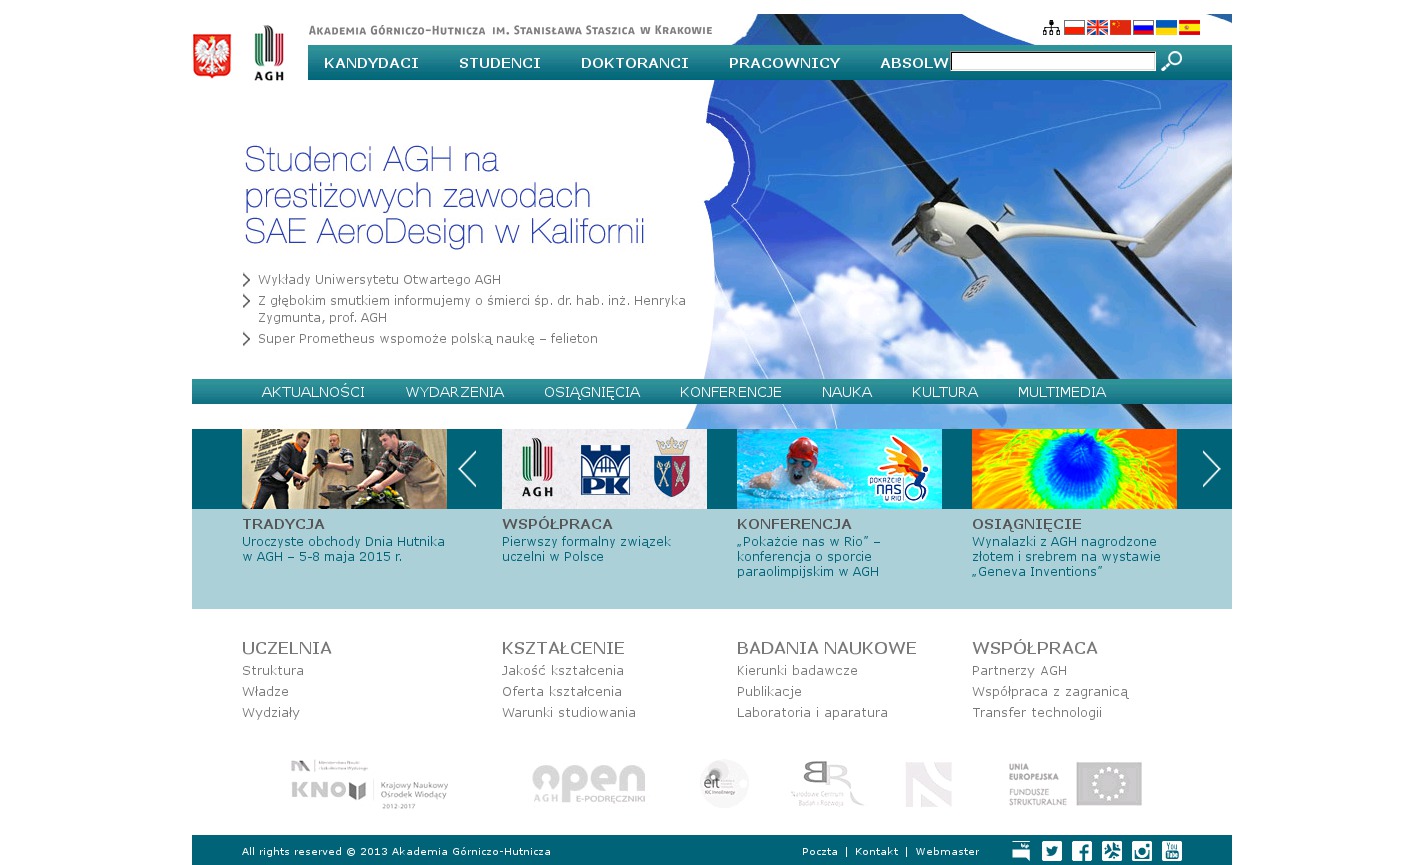Viewport: 1424px width, 865px height.
Task: Open the Poczta link in footer
Action: click(820, 852)
